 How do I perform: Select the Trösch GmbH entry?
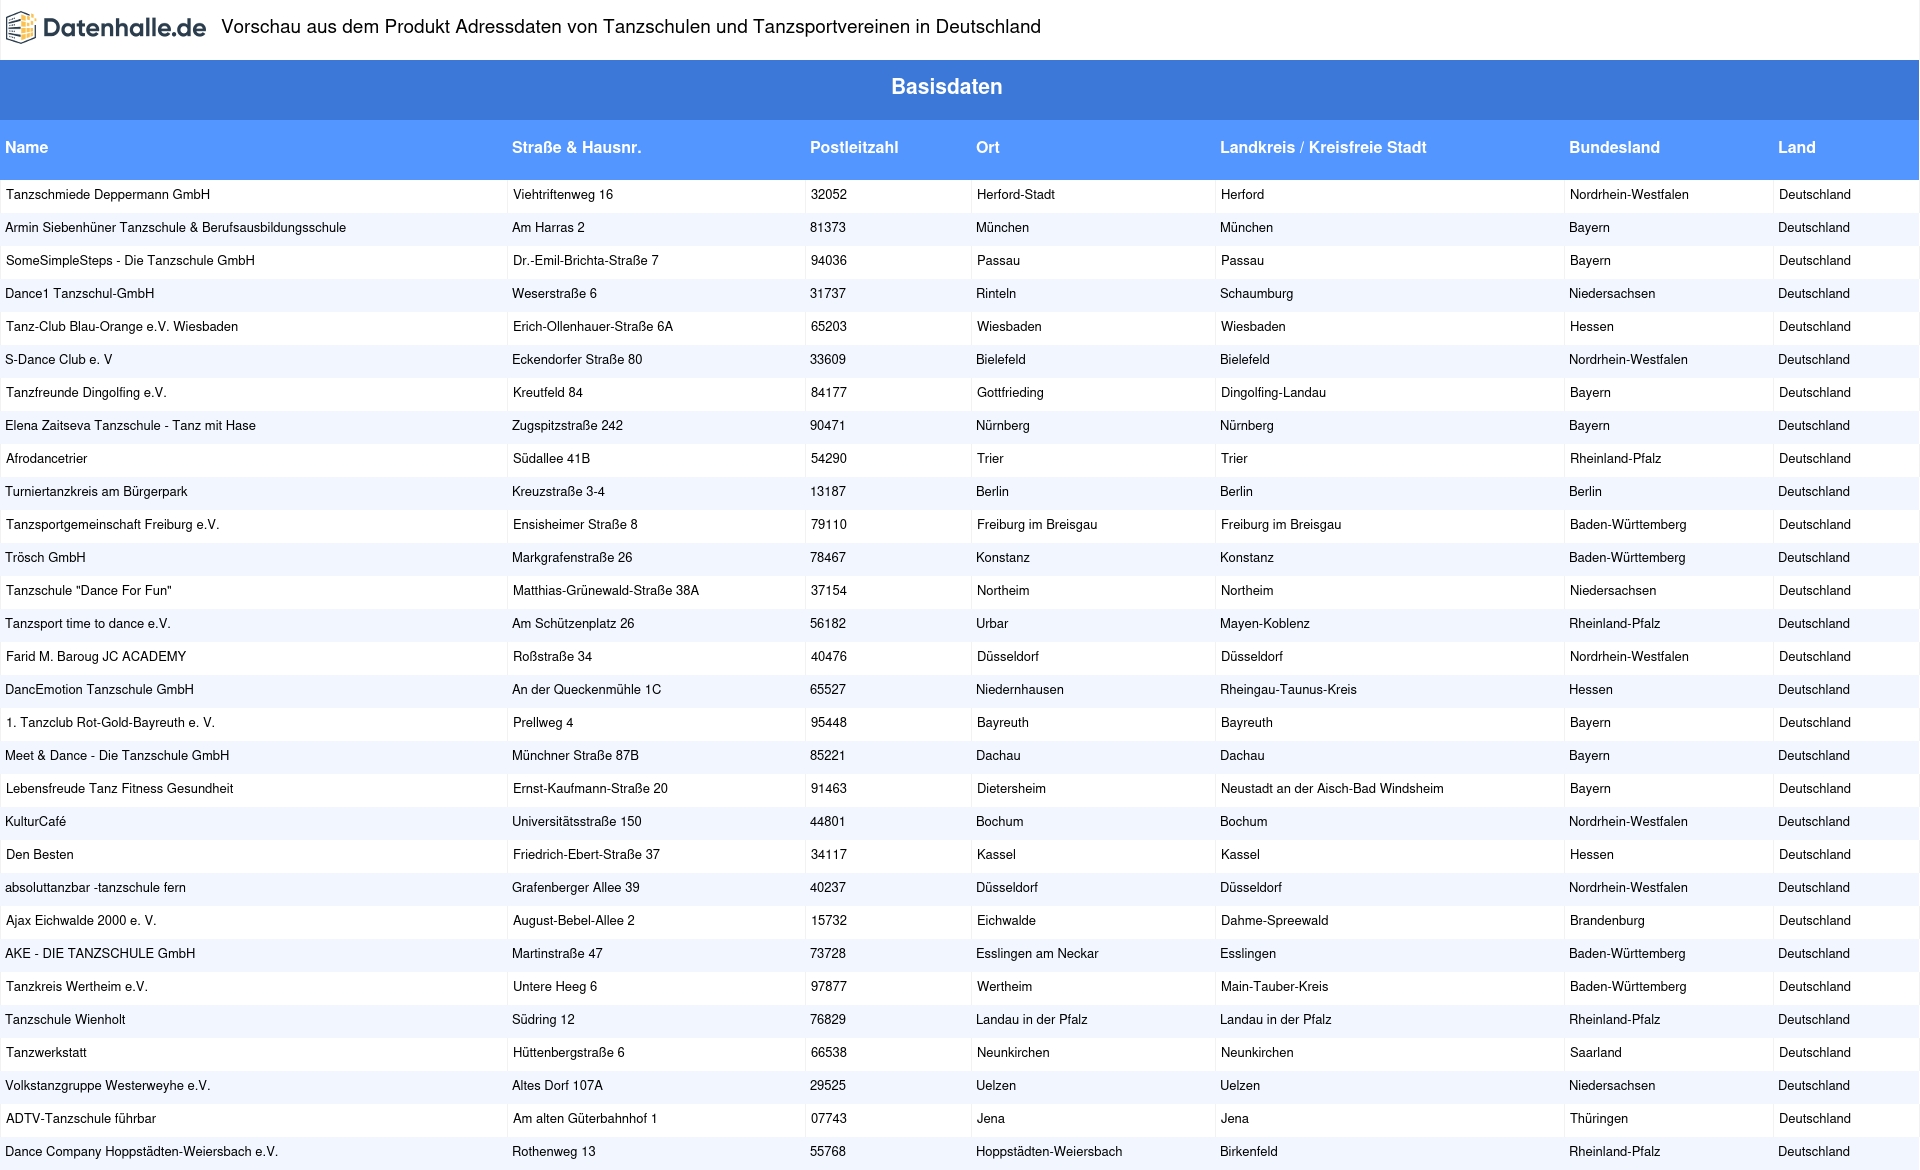[45, 558]
